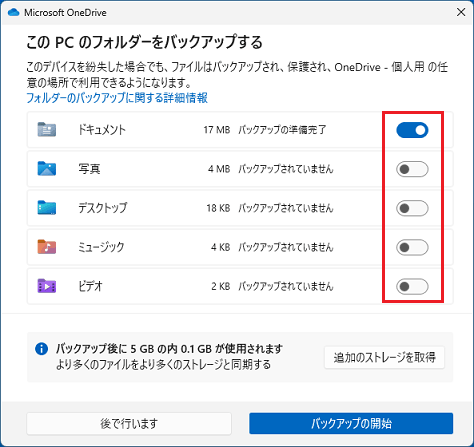474x447 pixels.
Task: Click the 追加のストレージを取得 button
Action: [x=384, y=357]
